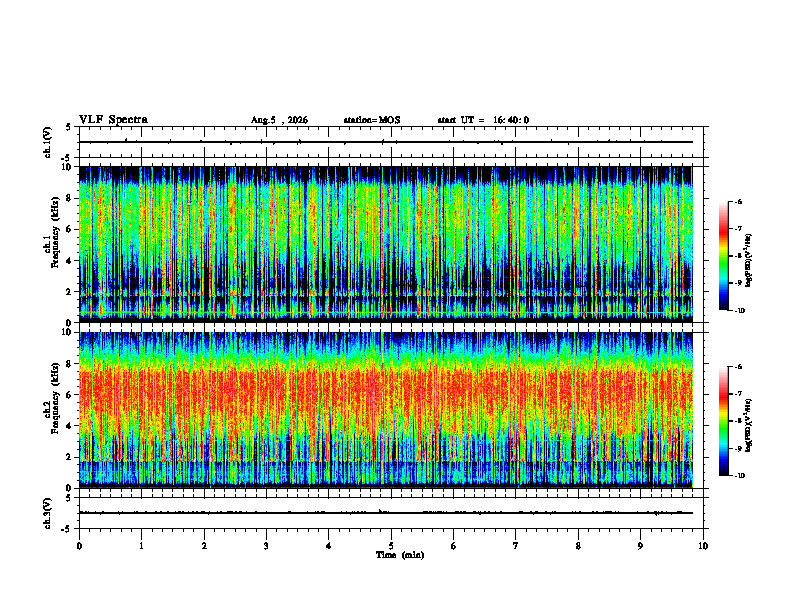Click the time-axis tick label "5"
Screen dimensions: 792x612
click(391, 546)
